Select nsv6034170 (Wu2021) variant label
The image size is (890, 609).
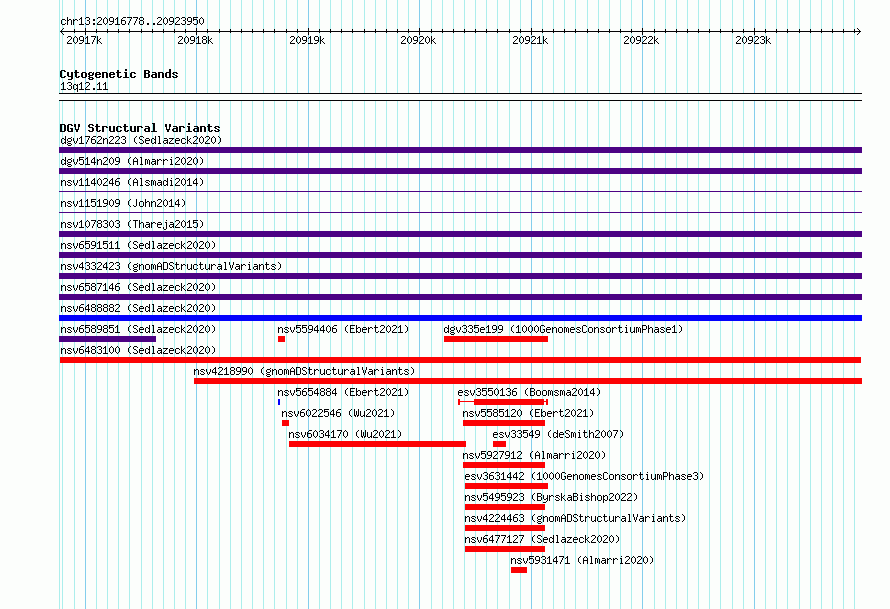coord(345,434)
